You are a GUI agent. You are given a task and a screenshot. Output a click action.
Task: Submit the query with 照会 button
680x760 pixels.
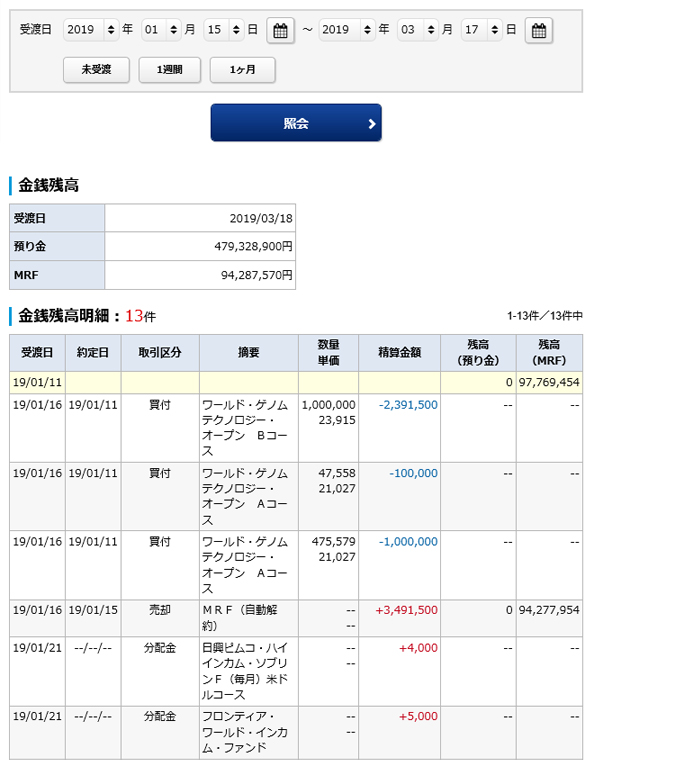(x=296, y=123)
